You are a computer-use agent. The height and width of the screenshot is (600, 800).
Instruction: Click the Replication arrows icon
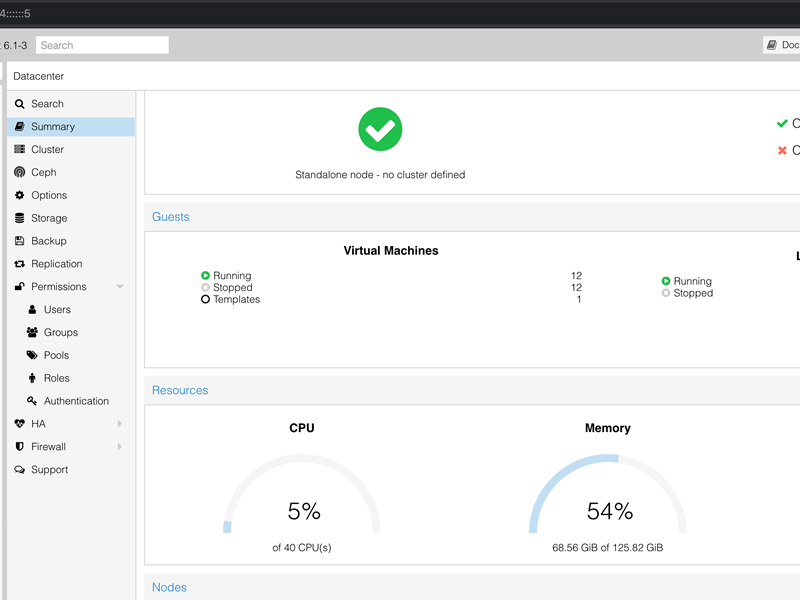pyautogui.click(x=20, y=264)
